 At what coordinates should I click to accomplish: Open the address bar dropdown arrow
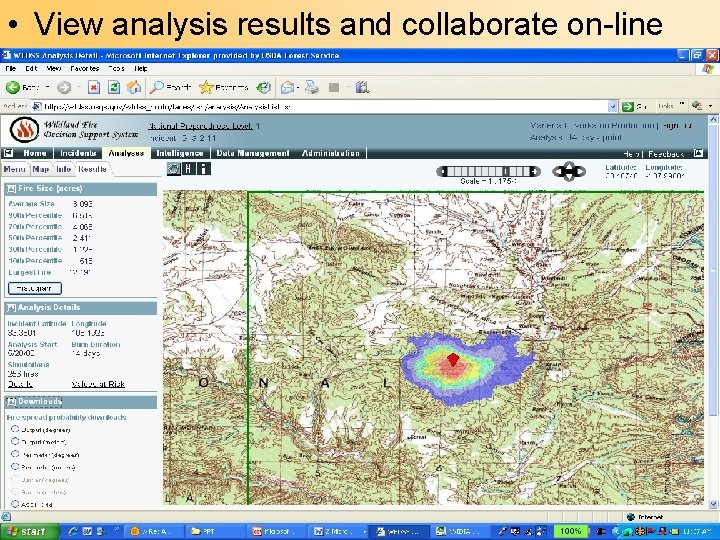[x=613, y=107]
